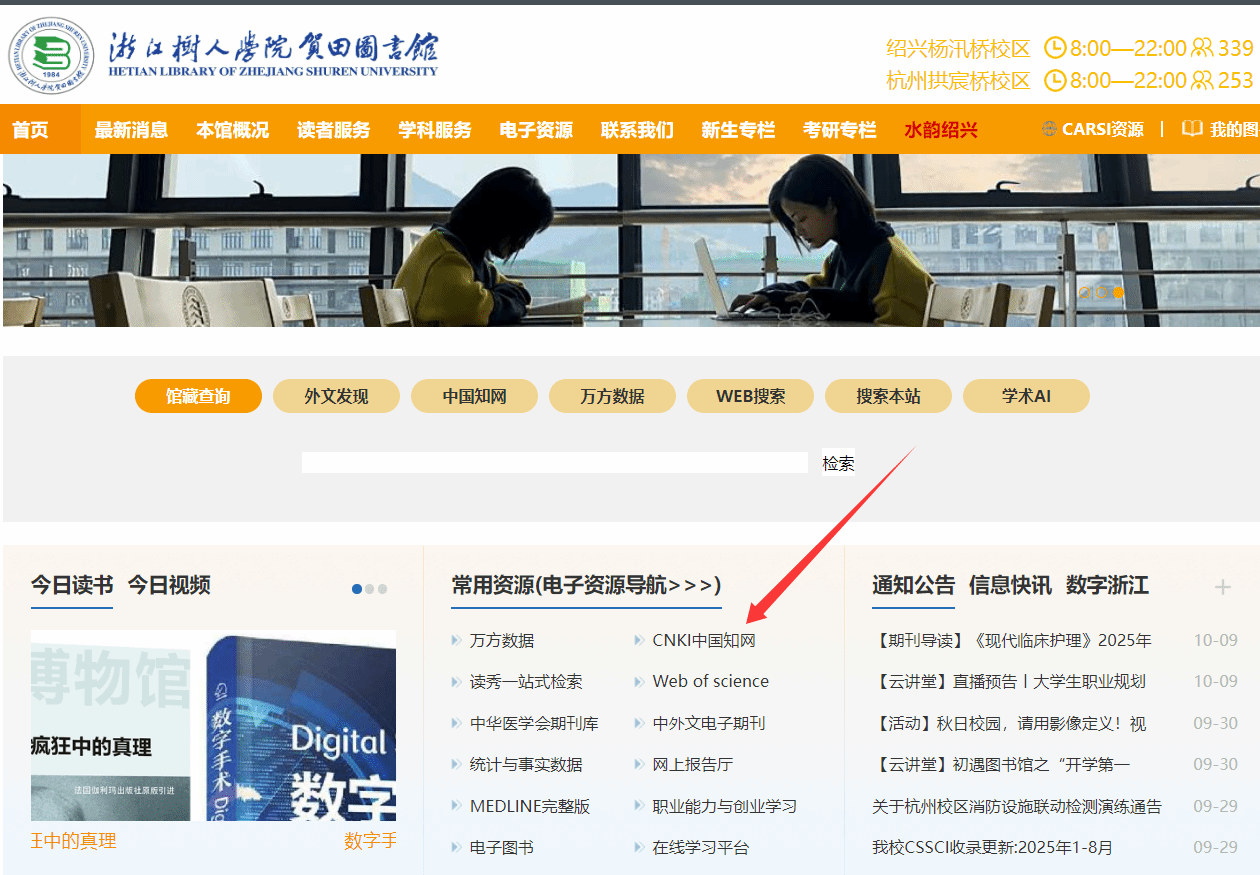Switch search mode to 中国知网

click(474, 396)
